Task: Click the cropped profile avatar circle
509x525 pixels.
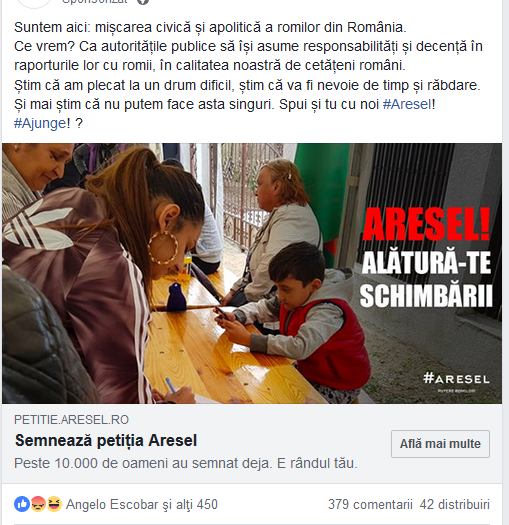Action: click(x=33, y=3)
